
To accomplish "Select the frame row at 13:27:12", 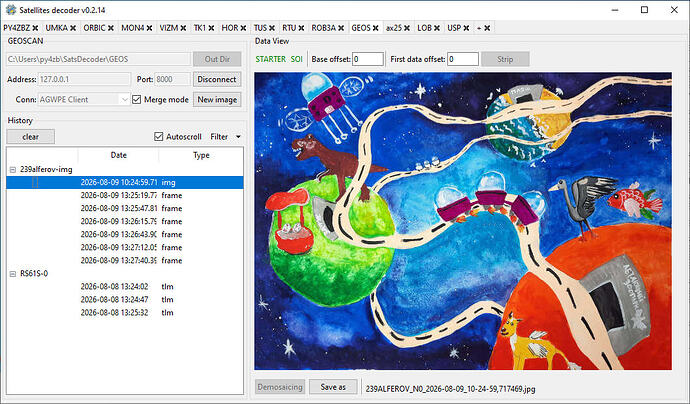I will (x=125, y=247).
